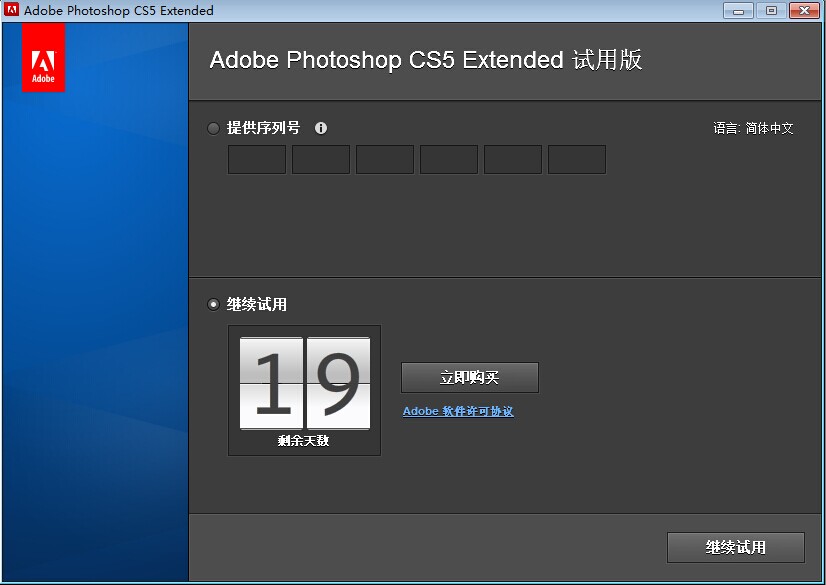Screen dimensions: 826x585
Task: Click the serial number info icon
Action: [321, 128]
